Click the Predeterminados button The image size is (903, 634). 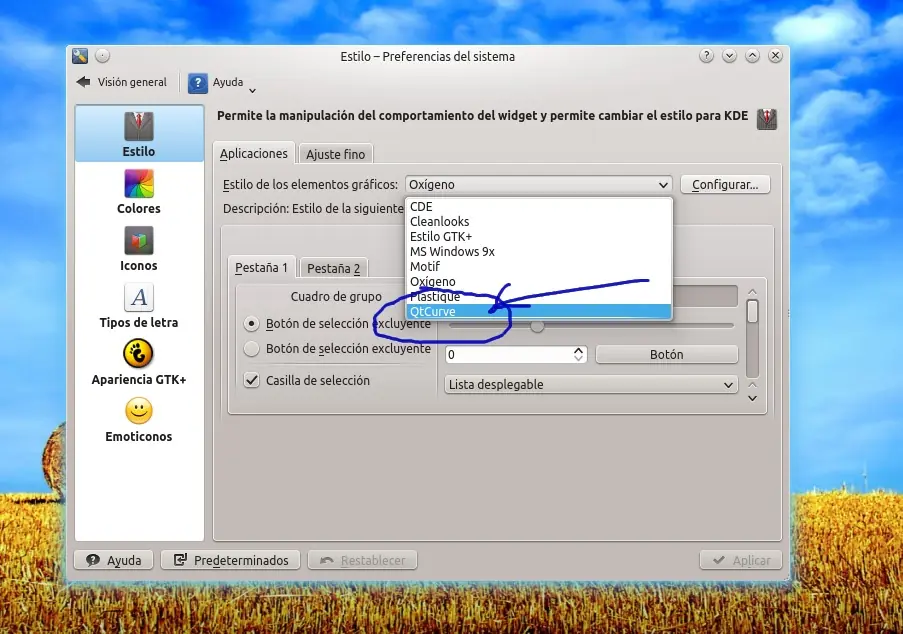click(231, 560)
